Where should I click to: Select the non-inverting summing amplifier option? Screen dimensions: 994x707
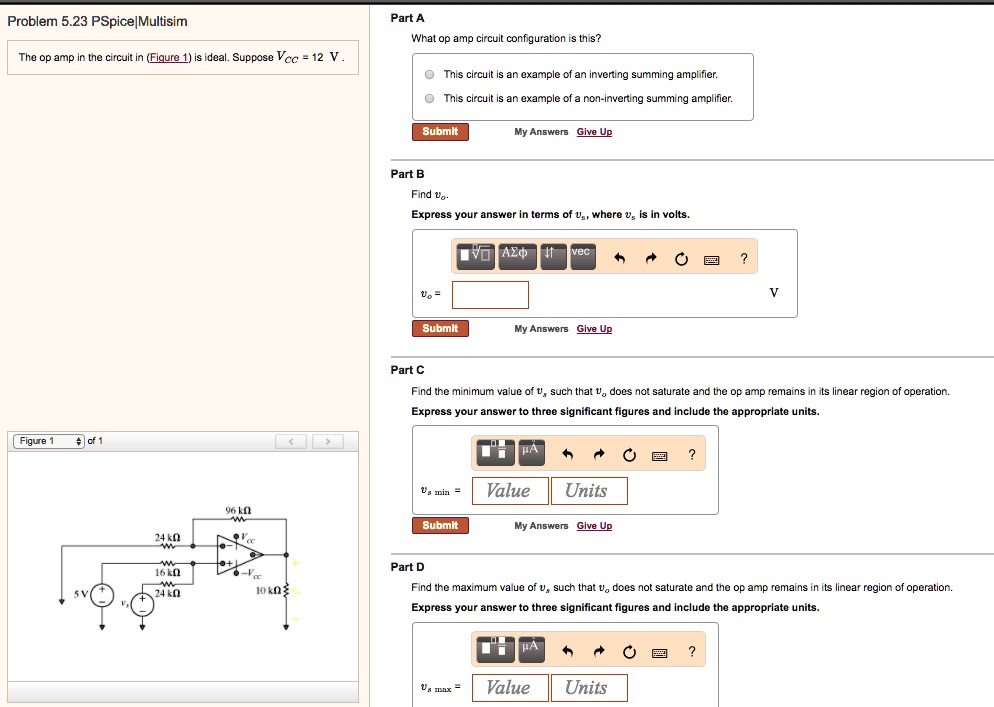click(x=429, y=97)
